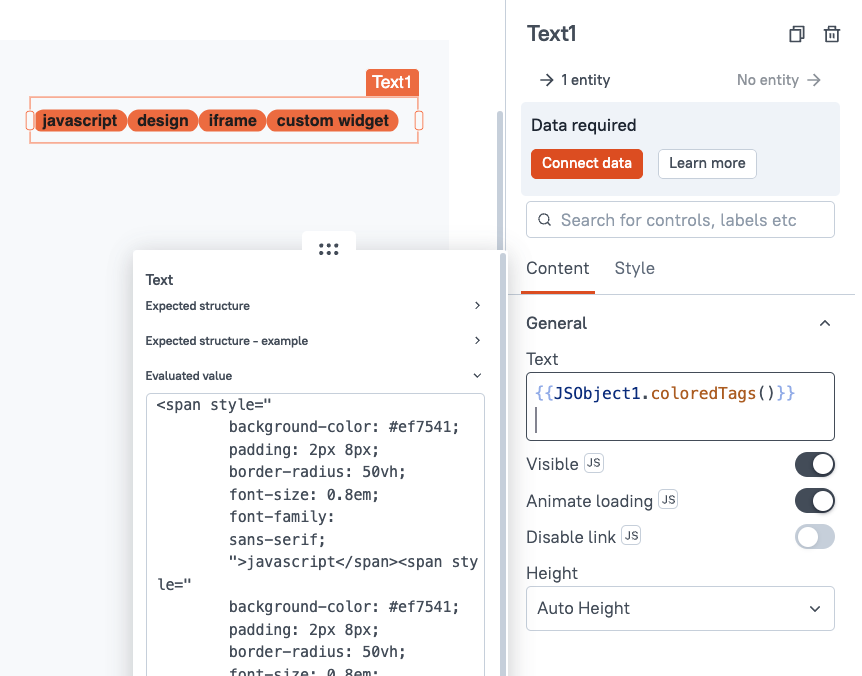862x676 pixels.
Task: Turn off the Visible toggle
Action: pos(814,464)
